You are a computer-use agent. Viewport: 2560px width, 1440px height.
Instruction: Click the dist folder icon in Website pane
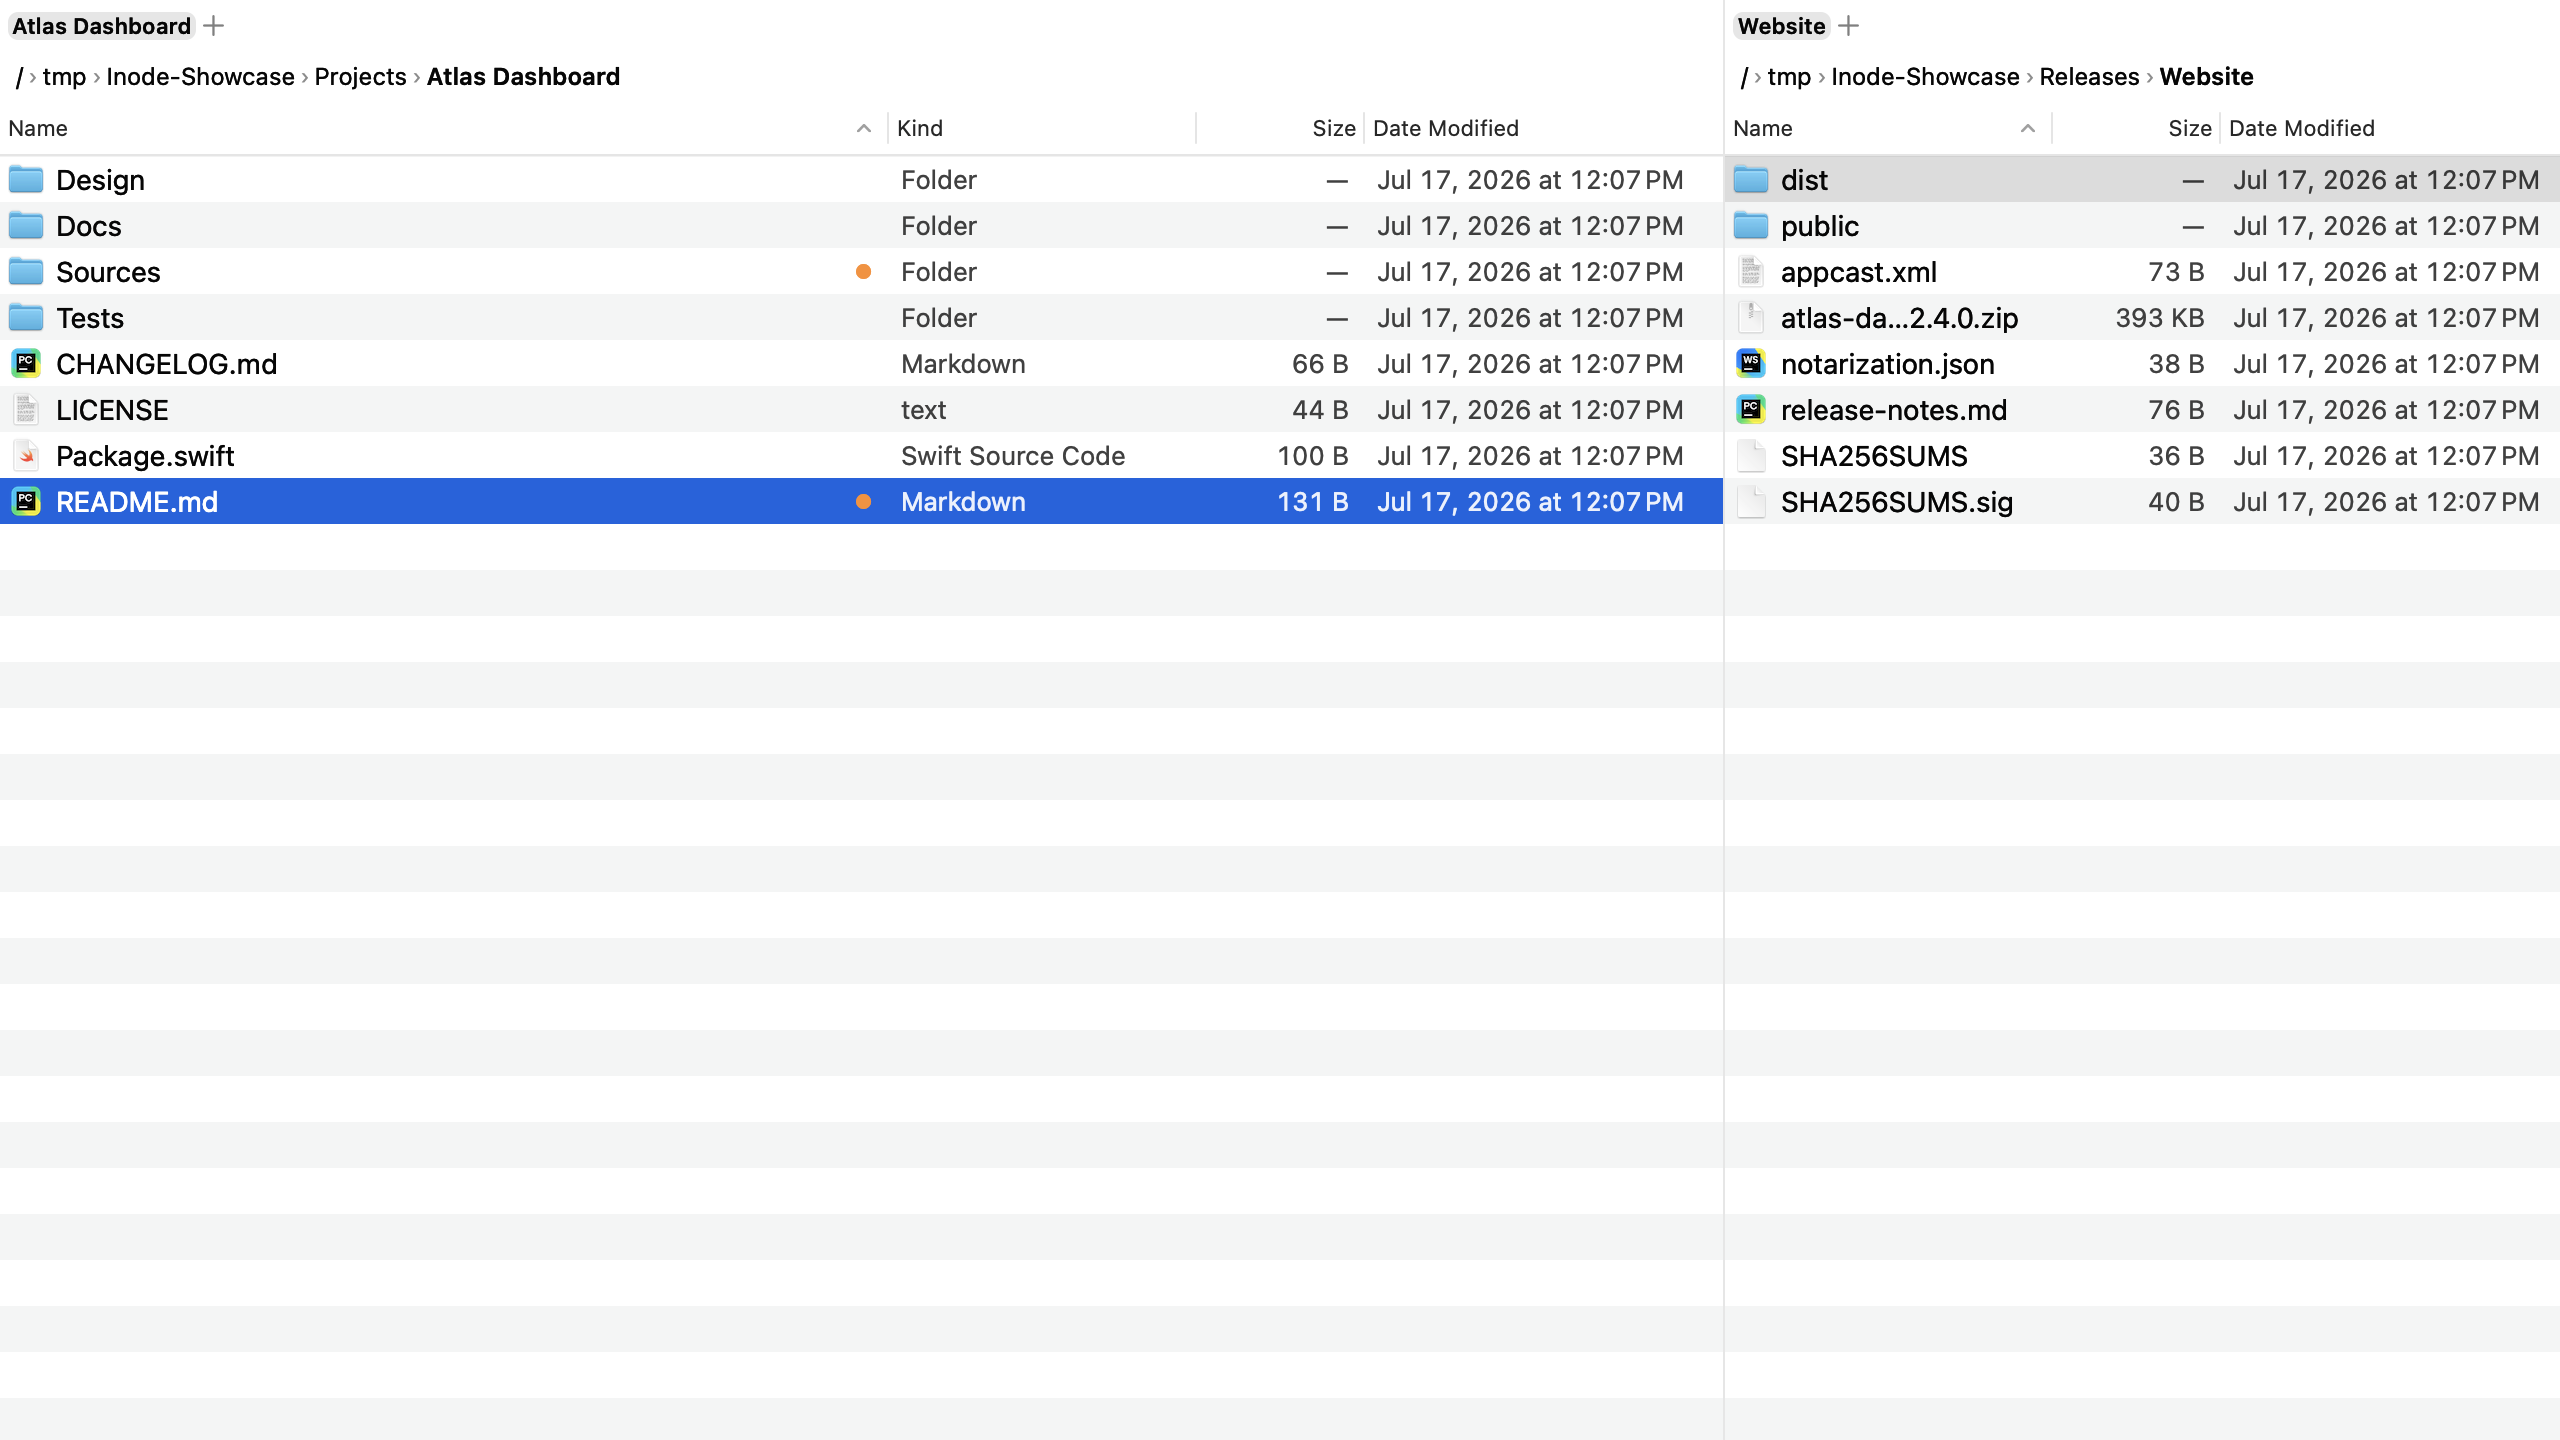click(1751, 180)
